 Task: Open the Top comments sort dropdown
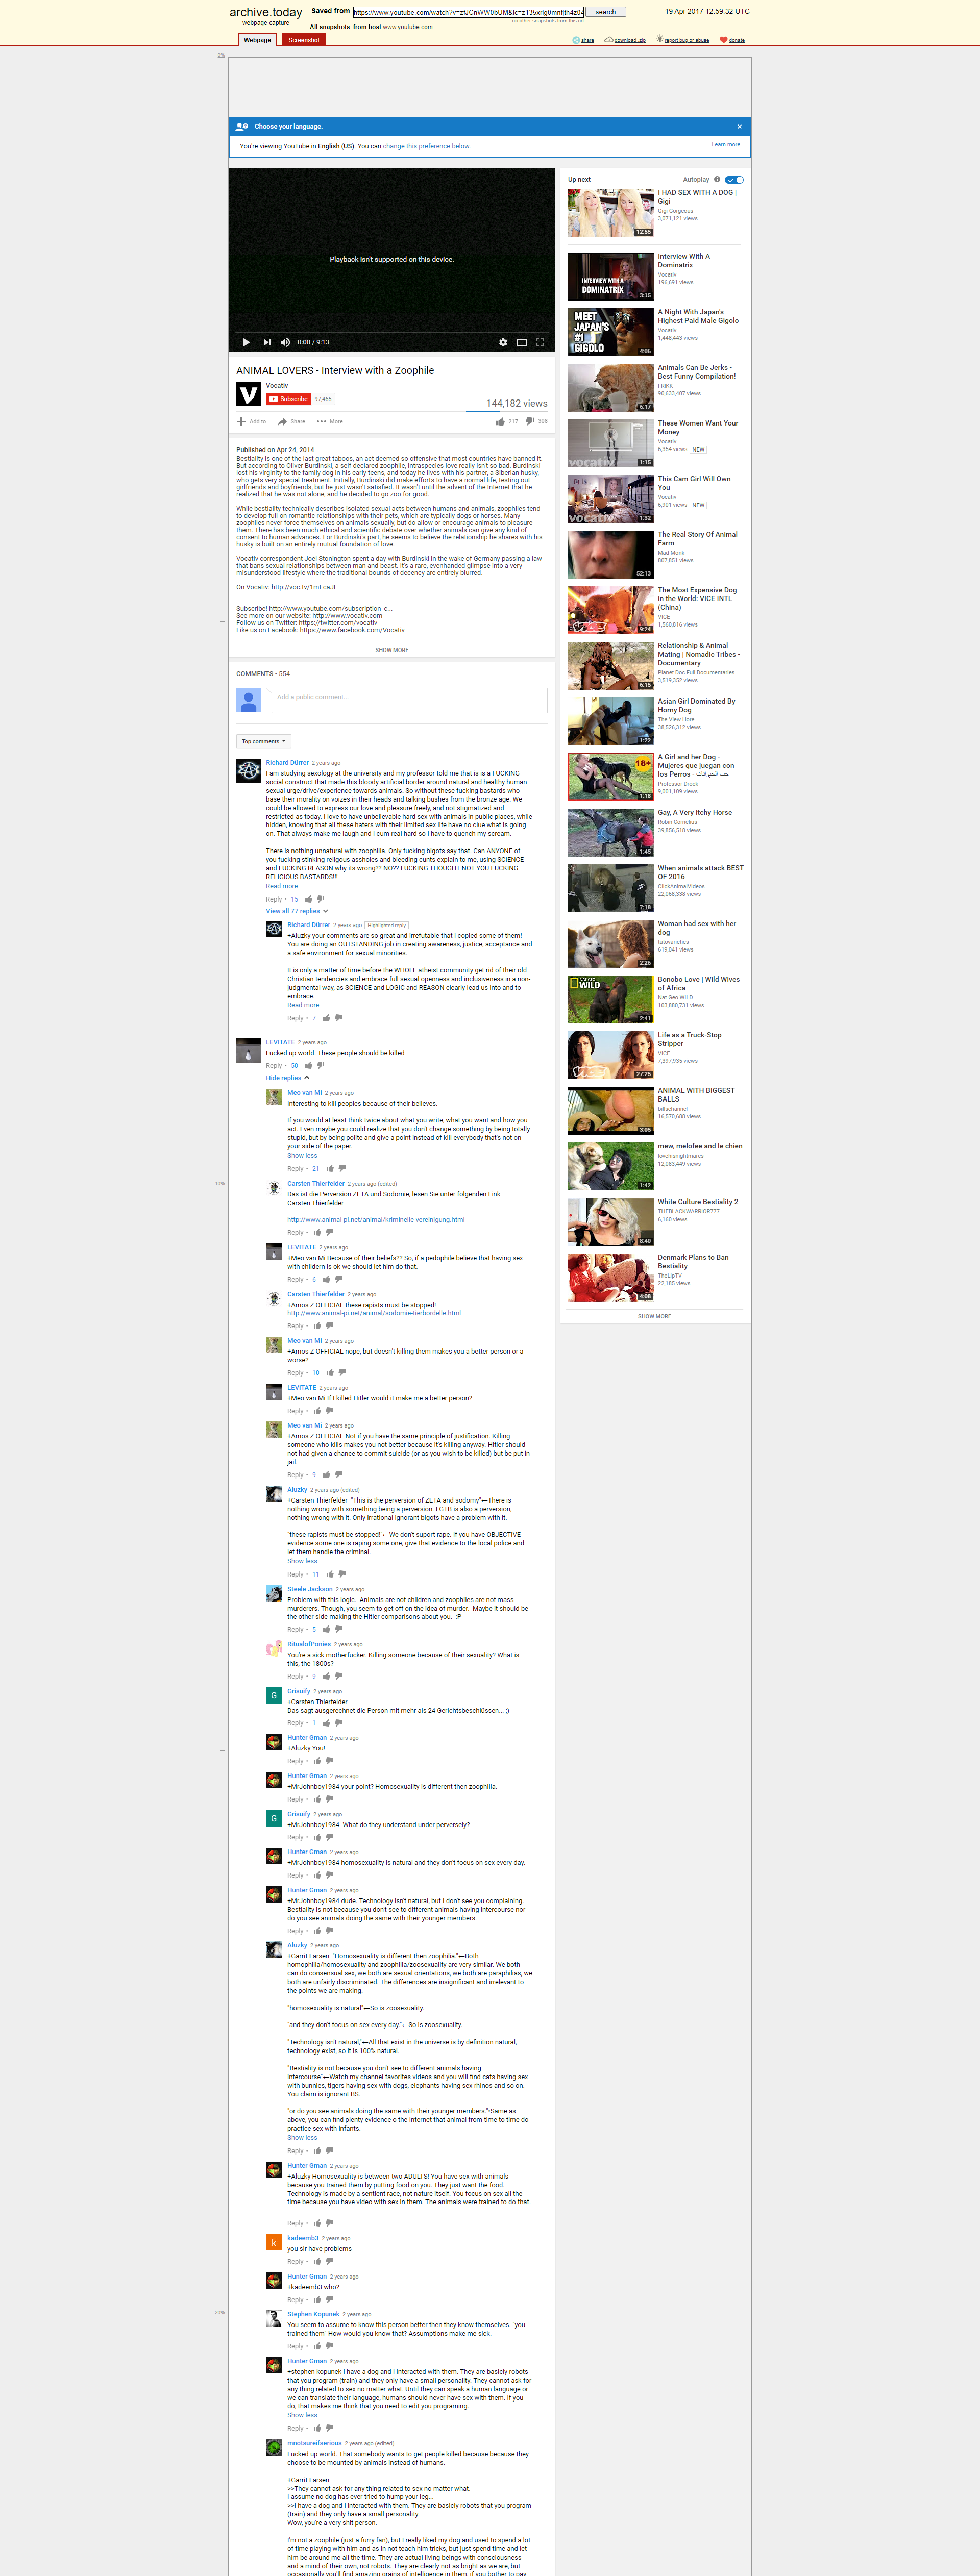click(263, 741)
